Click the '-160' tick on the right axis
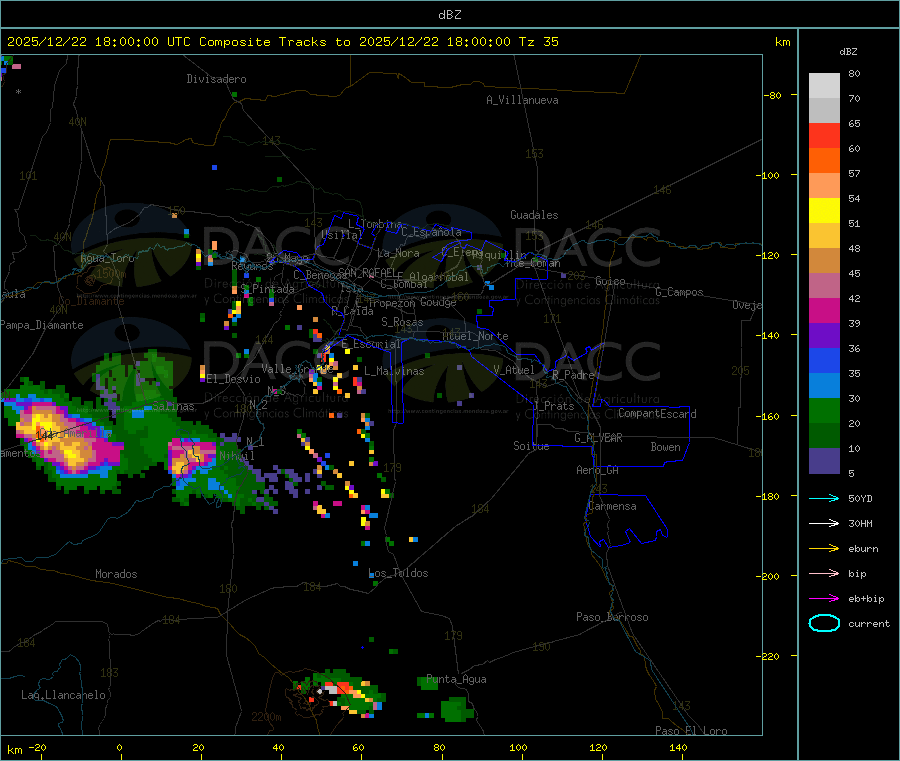The width and height of the screenshot is (900, 761). pyautogui.click(x=770, y=416)
